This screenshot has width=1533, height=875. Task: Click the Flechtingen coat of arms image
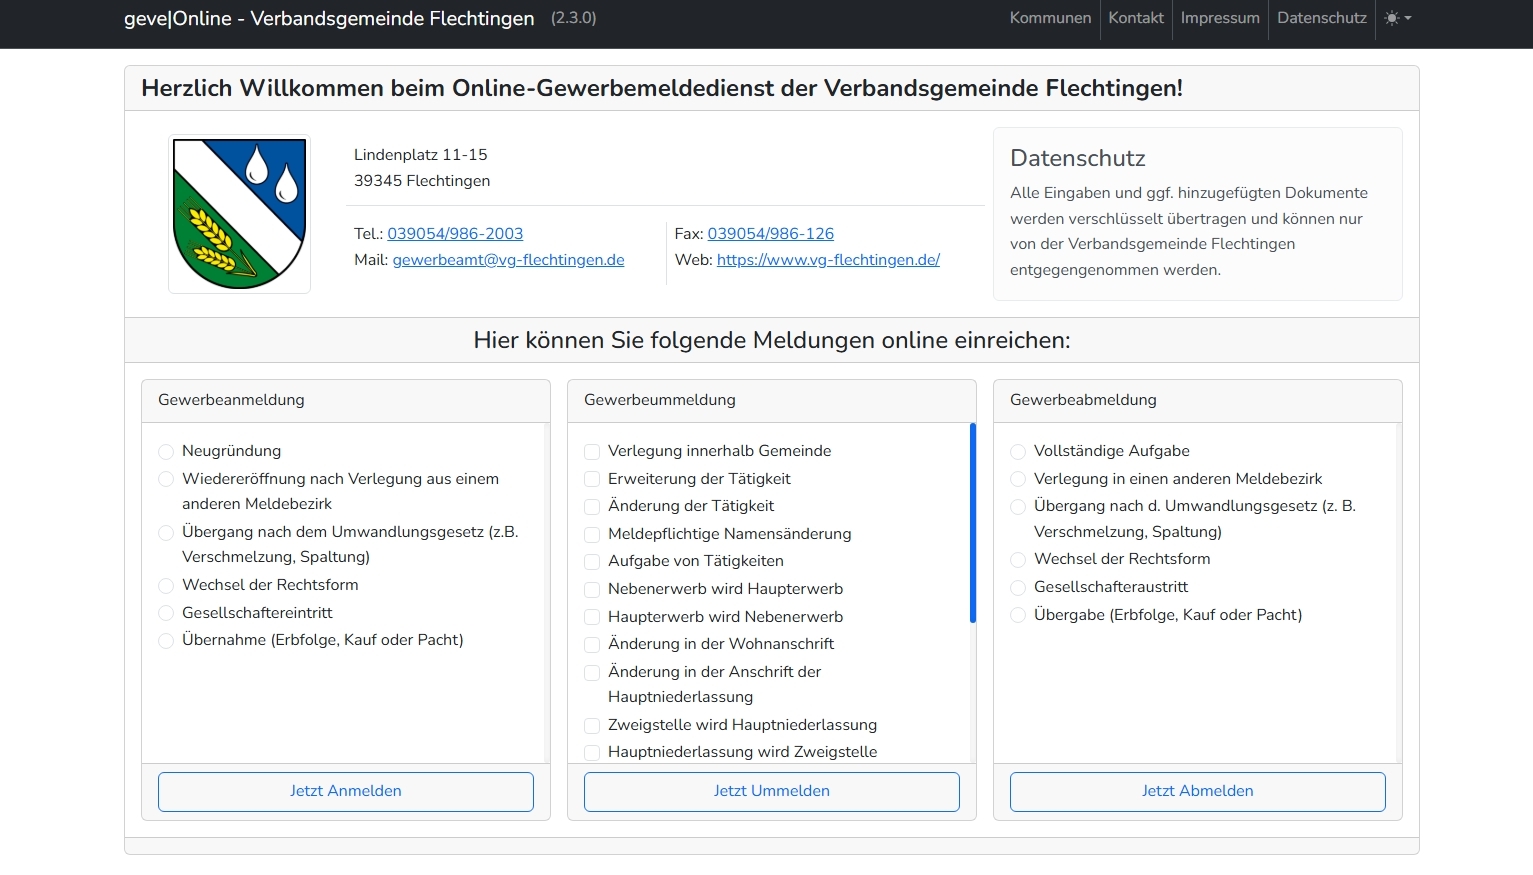click(x=239, y=214)
